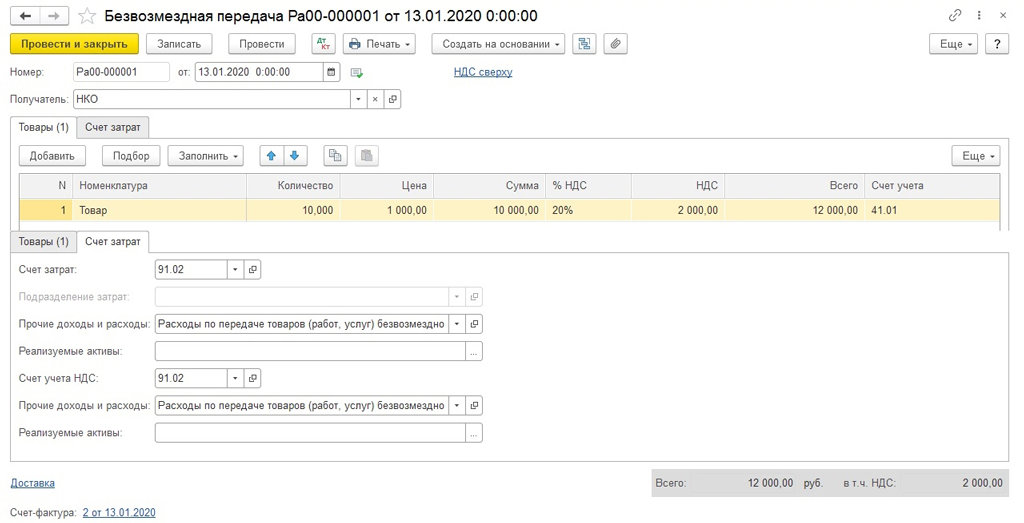Open the table's Еще menu
The width and height of the screenshot is (1024, 523).
tap(976, 155)
